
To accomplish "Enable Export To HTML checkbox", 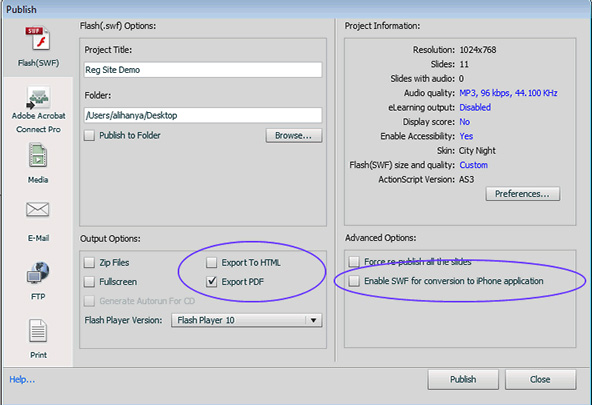I will pos(211,262).
